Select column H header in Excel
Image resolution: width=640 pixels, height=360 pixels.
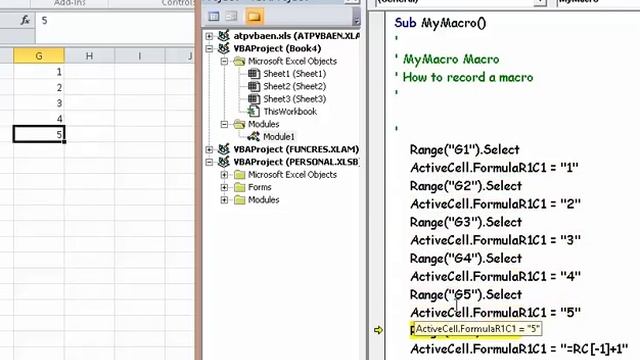89,56
